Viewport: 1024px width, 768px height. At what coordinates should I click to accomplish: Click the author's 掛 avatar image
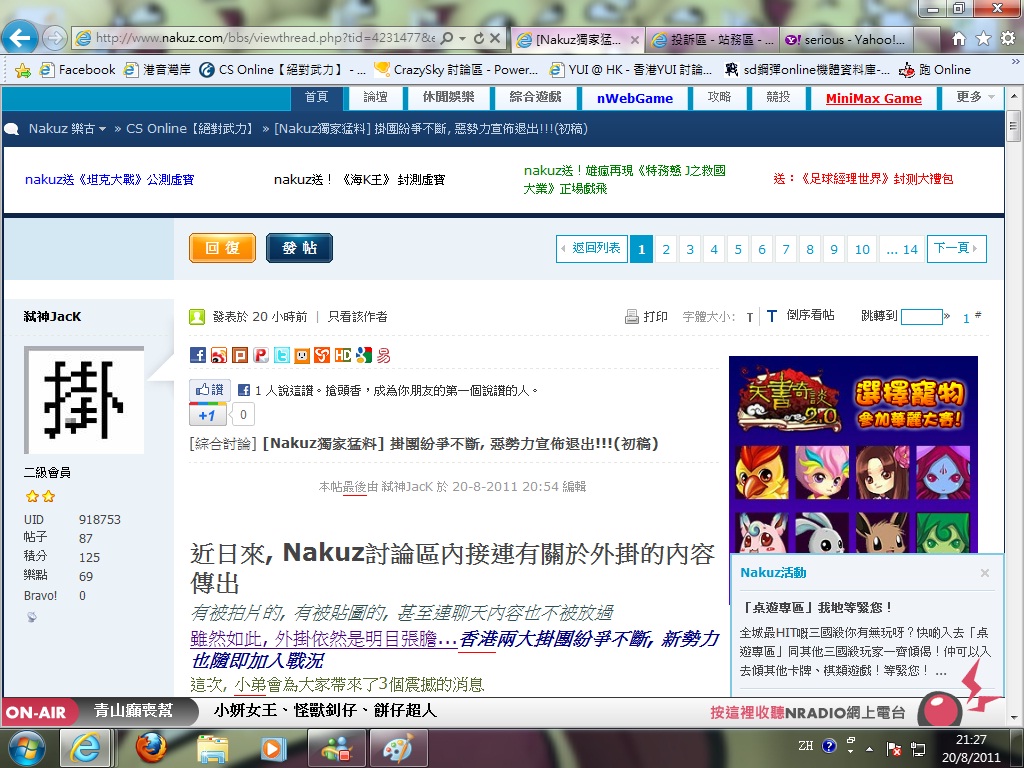tap(84, 400)
